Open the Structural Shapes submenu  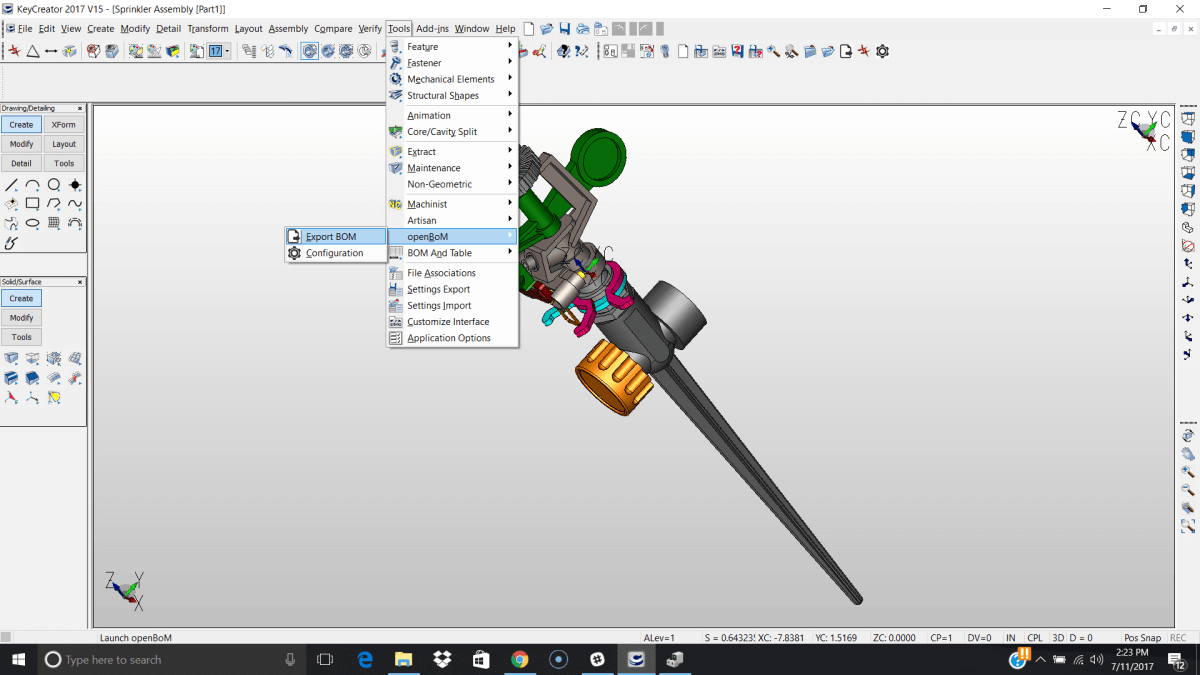[452, 96]
